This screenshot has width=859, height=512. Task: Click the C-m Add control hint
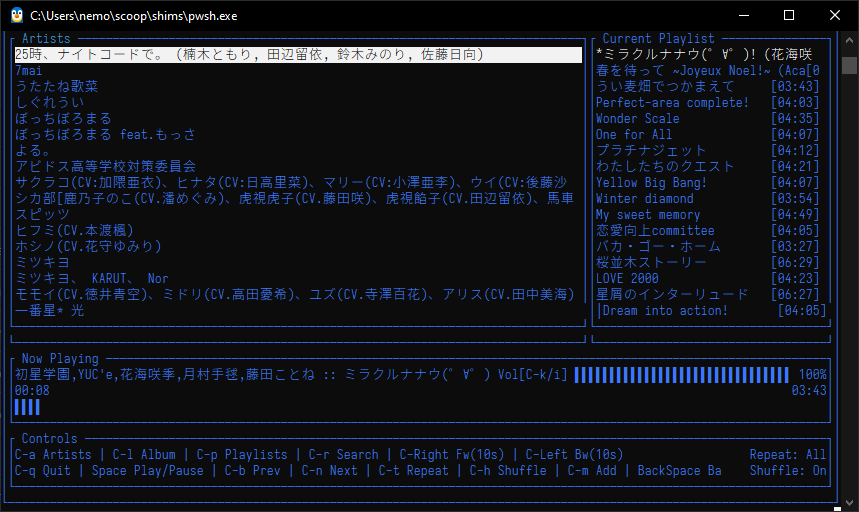pyautogui.click(x=592, y=471)
